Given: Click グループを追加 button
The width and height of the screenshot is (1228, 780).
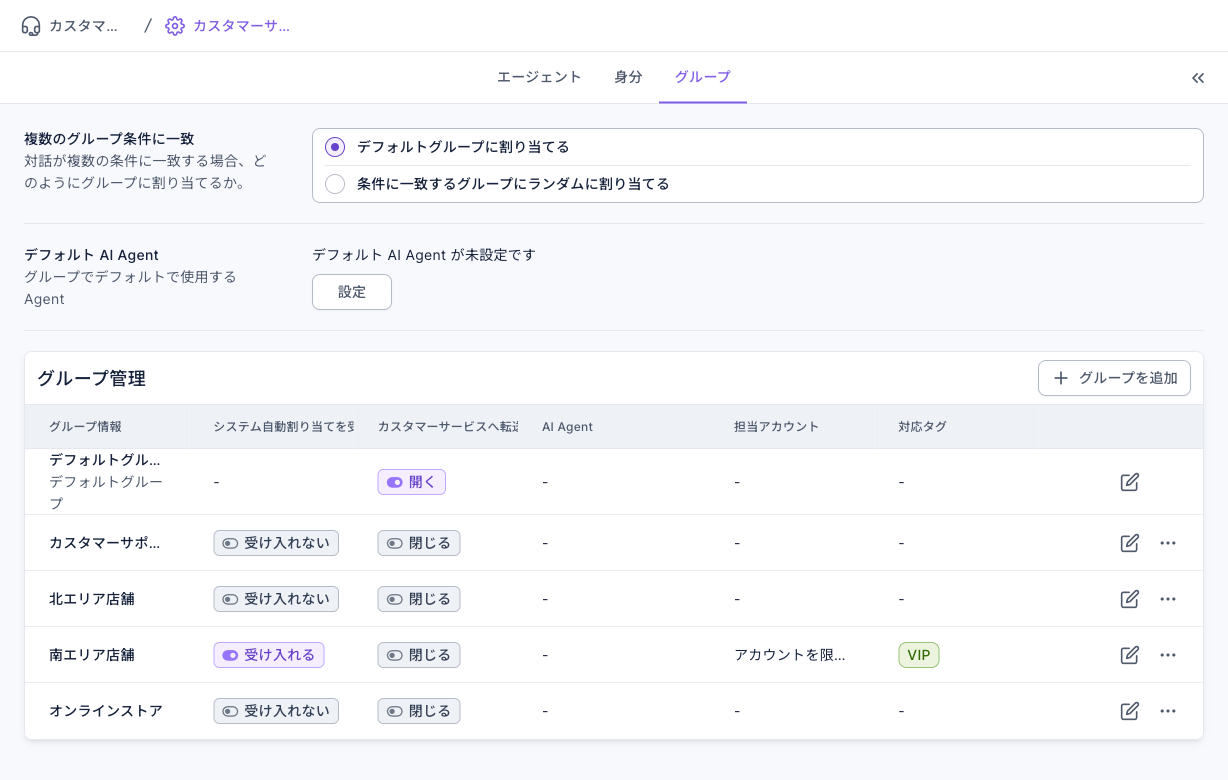Looking at the screenshot, I should (1114, 378).
